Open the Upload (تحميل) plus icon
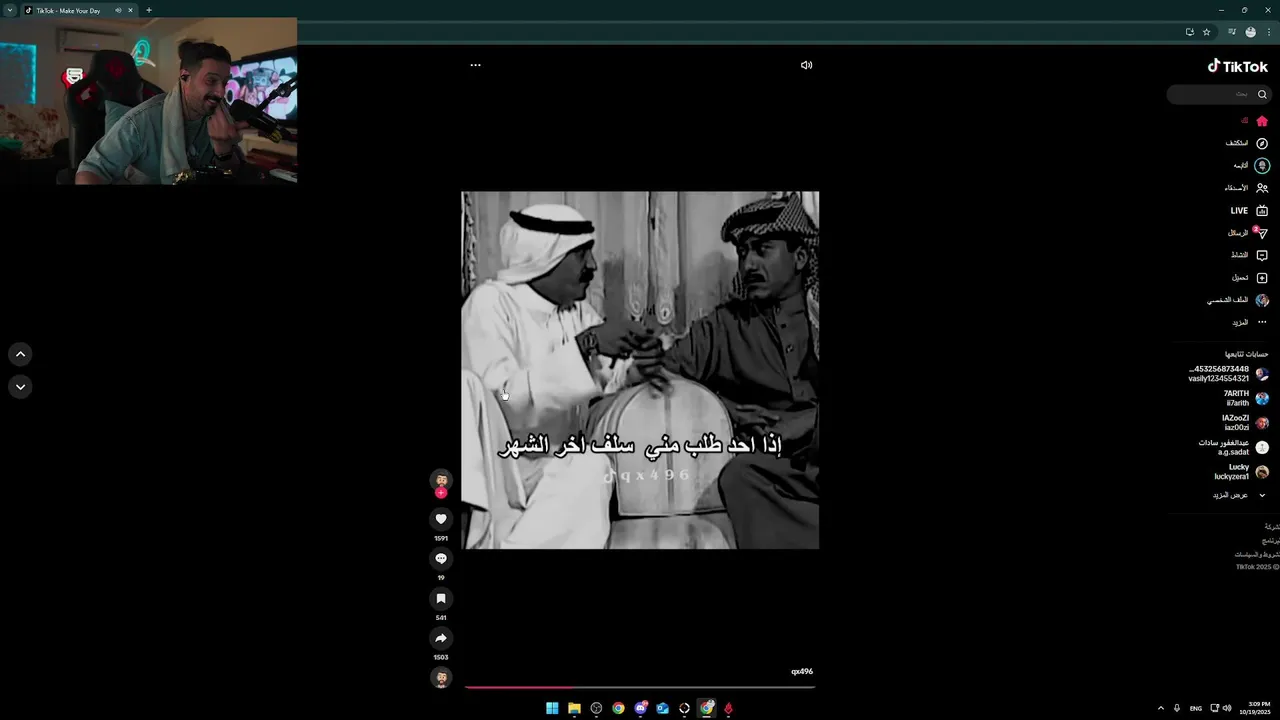The width and height of the screenshot is (1280, 720). [1262, 278]
